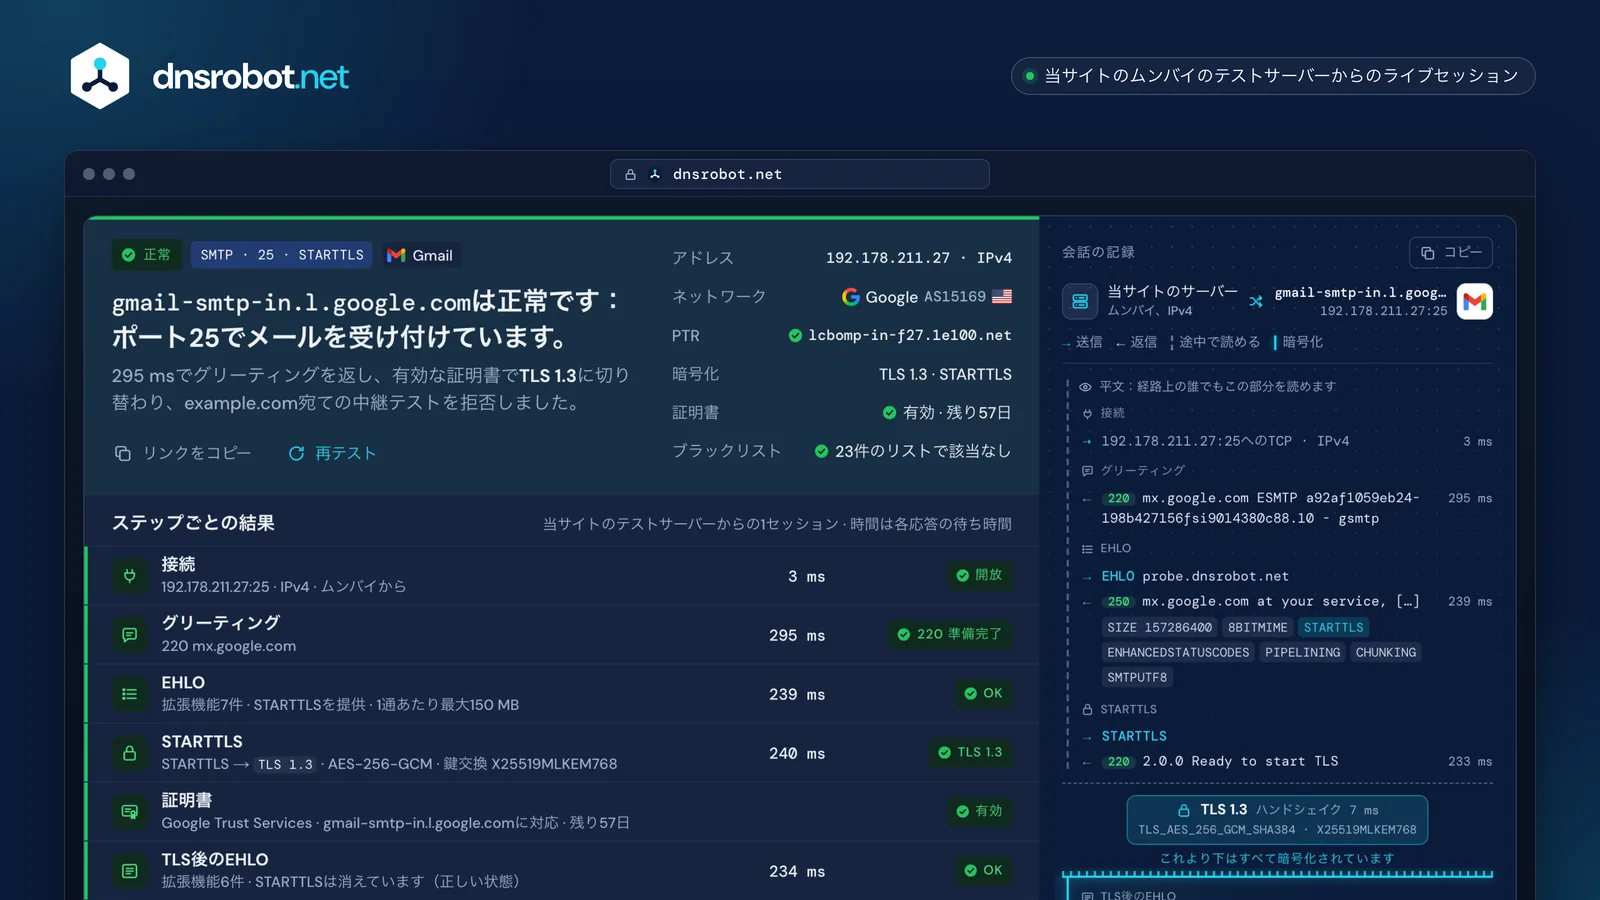Screen dimensions: 1600x900
Task: Click the dnsrobot.net address bar field
Action: (x=800, y=174)
